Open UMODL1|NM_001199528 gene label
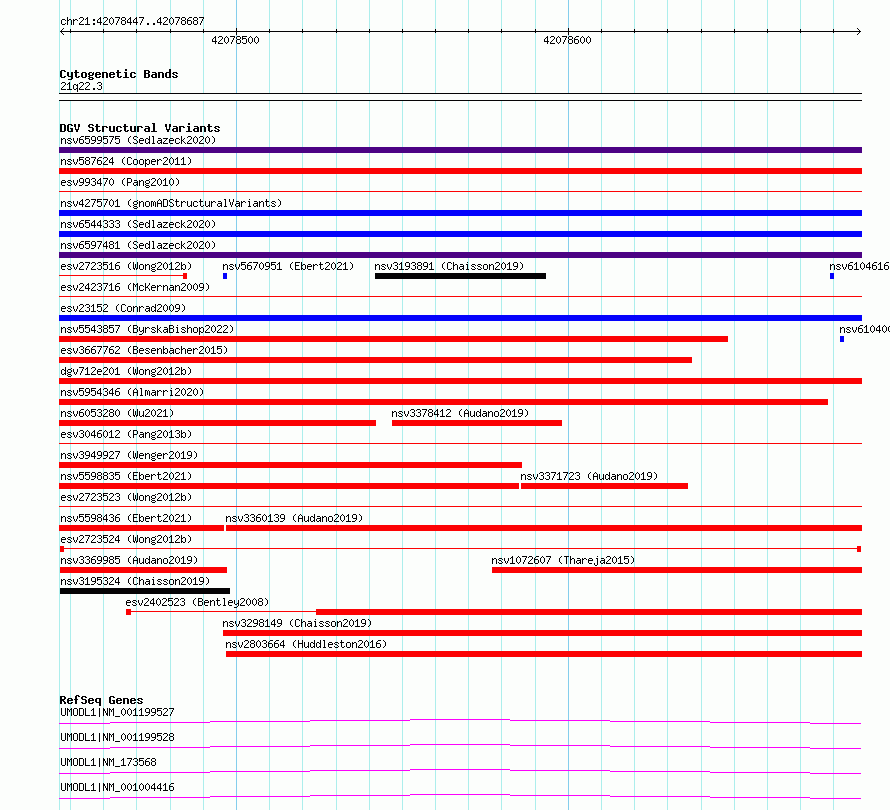This screenshot has width=890, height=810. coord(117,737)
